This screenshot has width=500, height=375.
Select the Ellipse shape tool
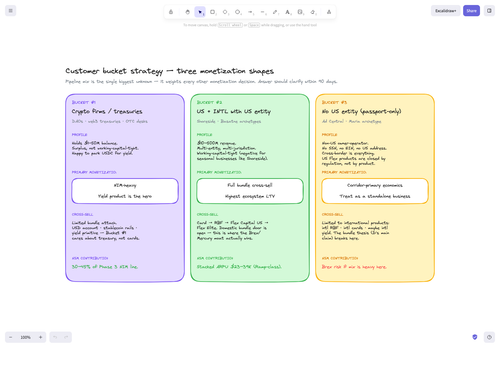pyautogui.click(x=238, y=12)
